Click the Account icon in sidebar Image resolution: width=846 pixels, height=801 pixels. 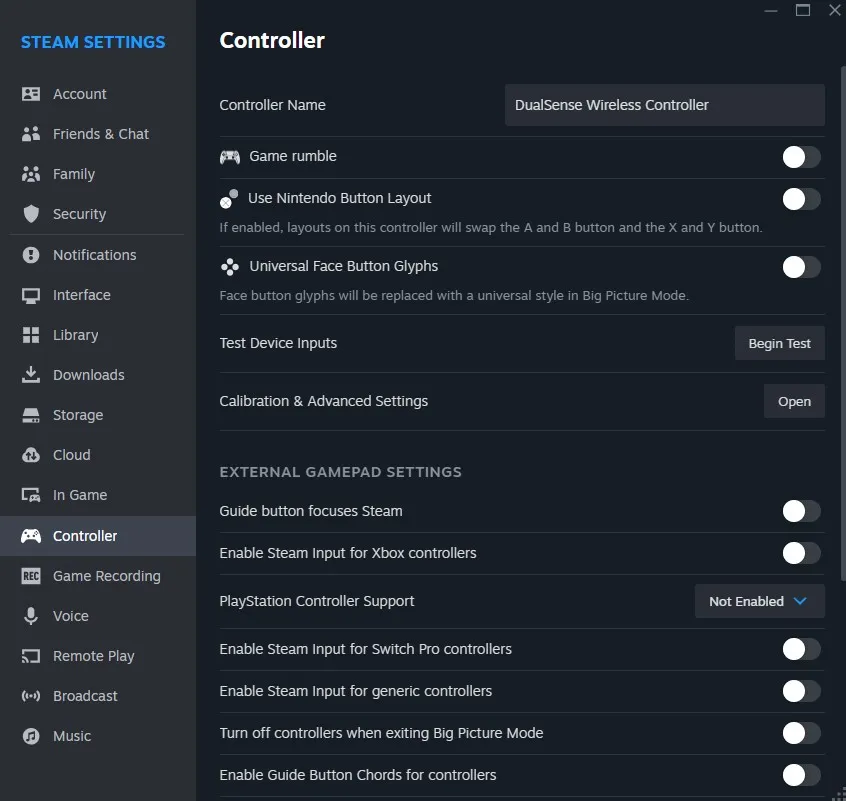[31, 94]
